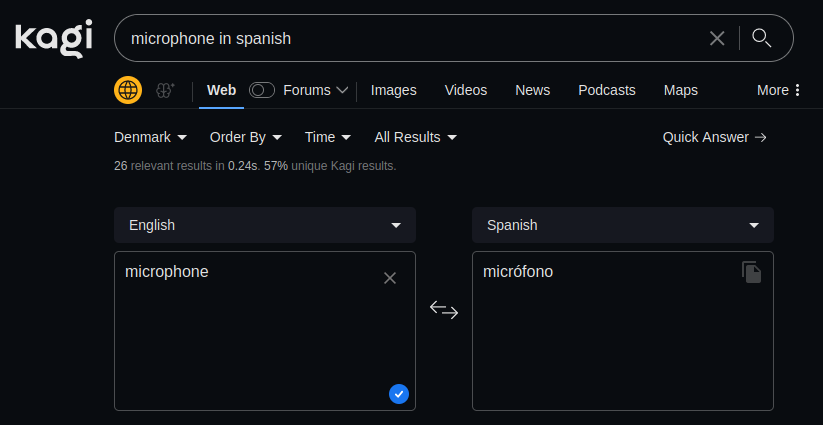The height and width of the screenshot is (425, 823).
Task: Open the Denmark region dropdown
Action: click(x=150, y=137)
